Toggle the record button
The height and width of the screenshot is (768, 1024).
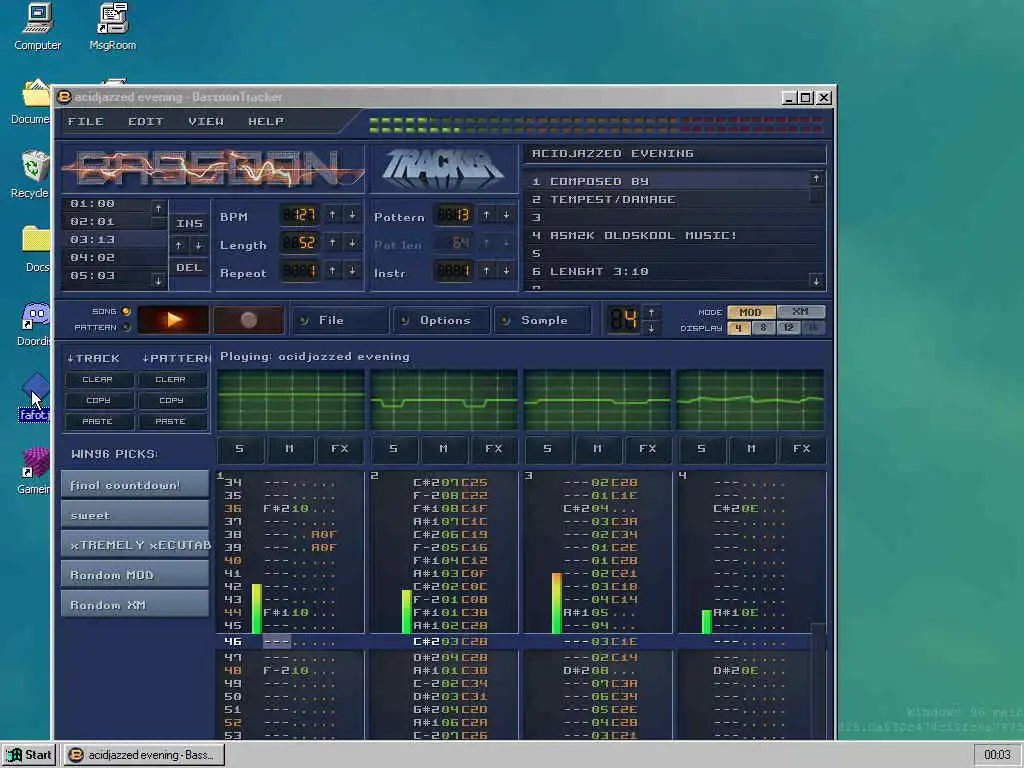pos(248,319)
